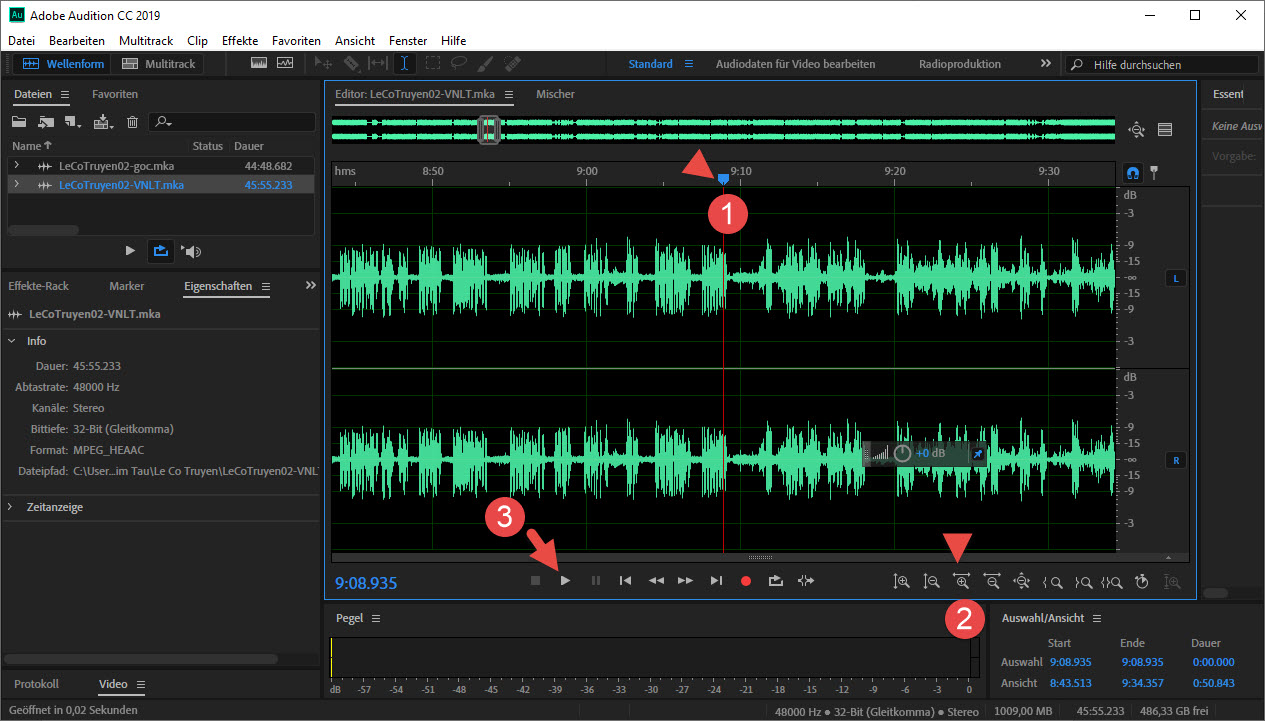This screenshot has height=721, width=1265.
Task: Zoom in at the out point
Action: click(x=1082, y=580)
